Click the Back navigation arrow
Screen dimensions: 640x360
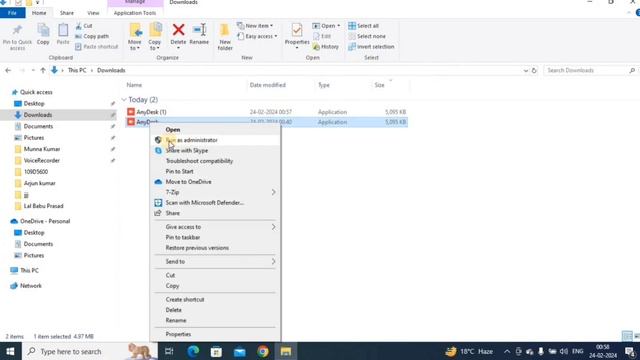click(x=8, y=71)
